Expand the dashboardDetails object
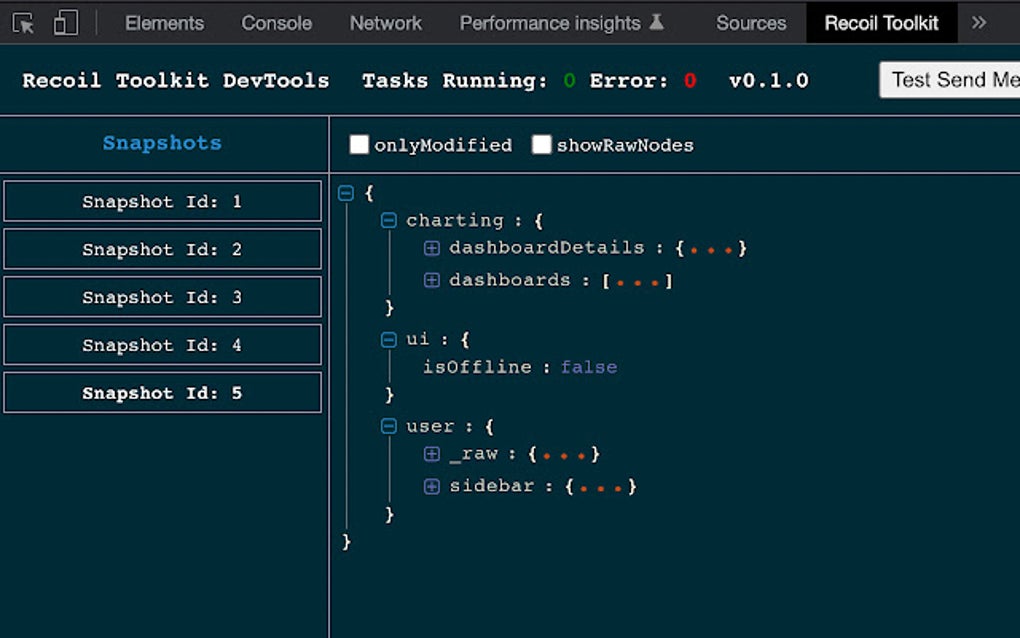The height and width of the screenshot is (638, 1020). [x=431, y=247]
